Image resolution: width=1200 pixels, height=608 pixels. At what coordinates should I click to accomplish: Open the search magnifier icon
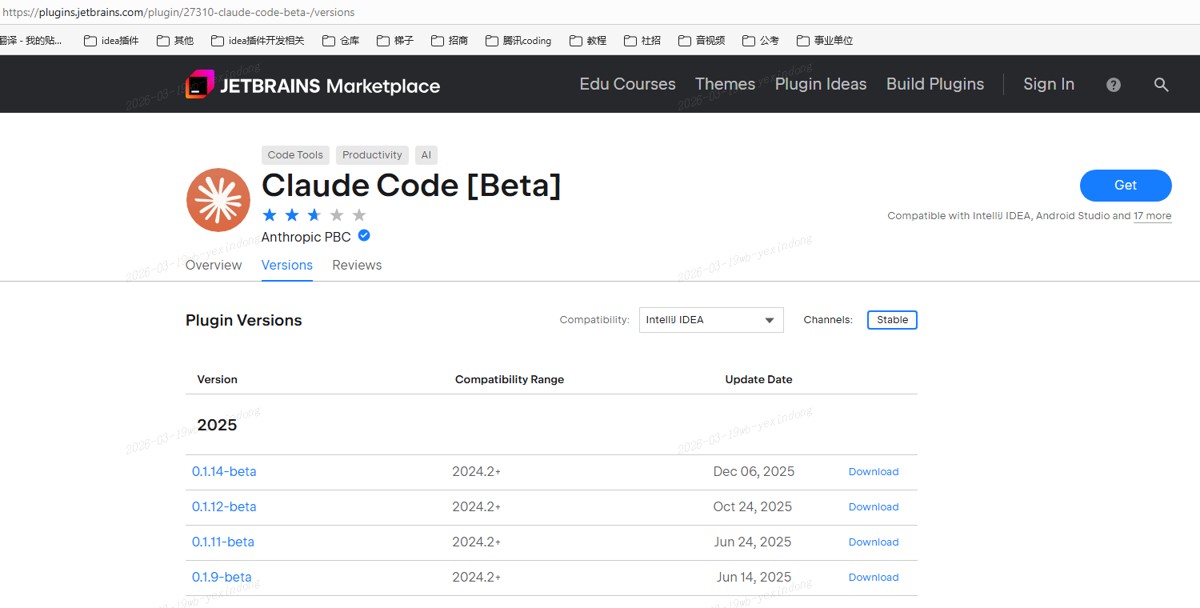click(x=1161, y=85)
